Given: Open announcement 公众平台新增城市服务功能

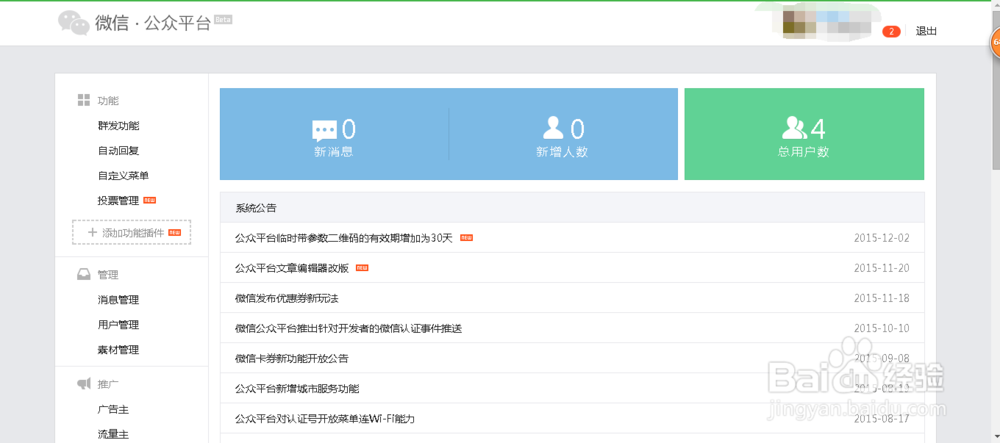Looking at the screenshot, I should tap(297, 388).
